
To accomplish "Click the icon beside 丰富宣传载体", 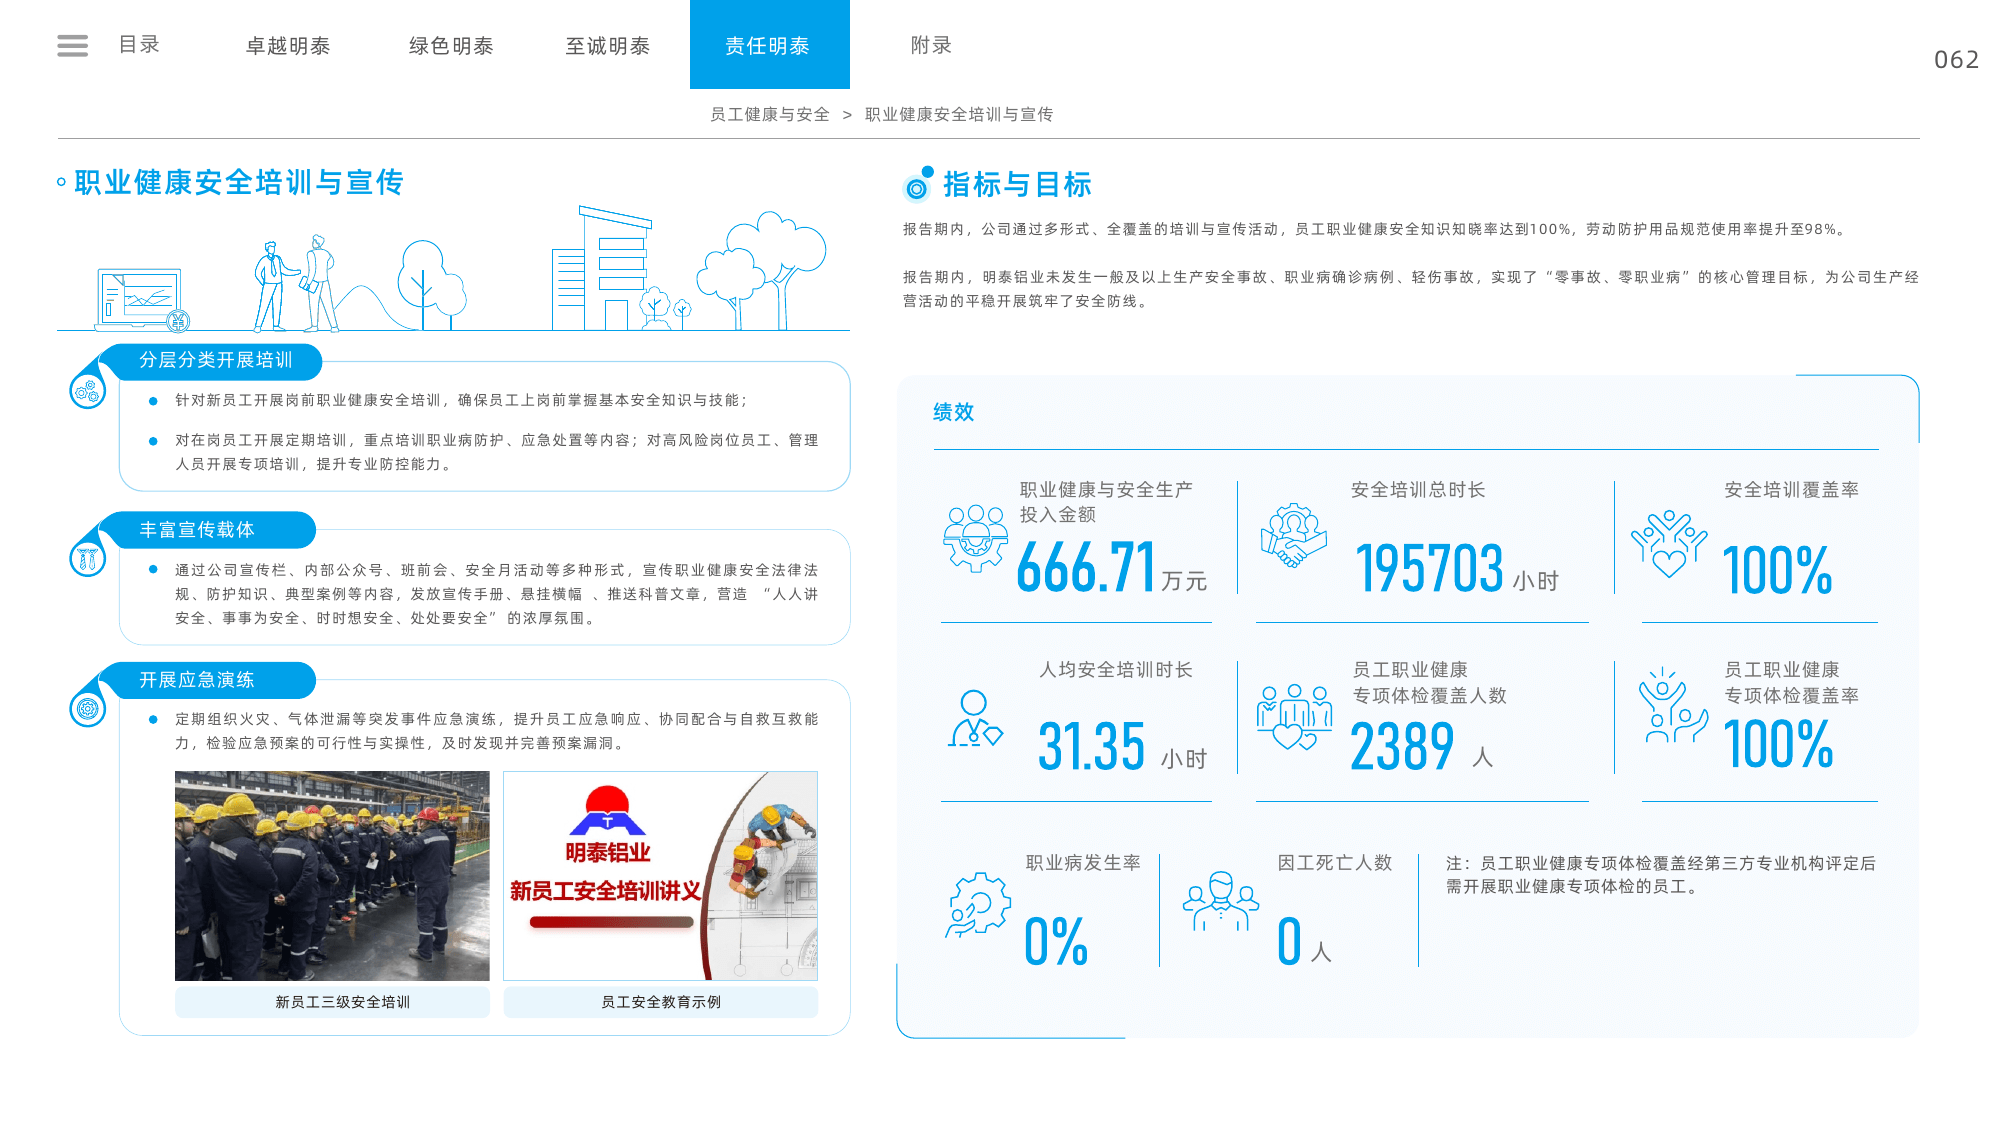I will pyautogui.click(x=88, y=558).
